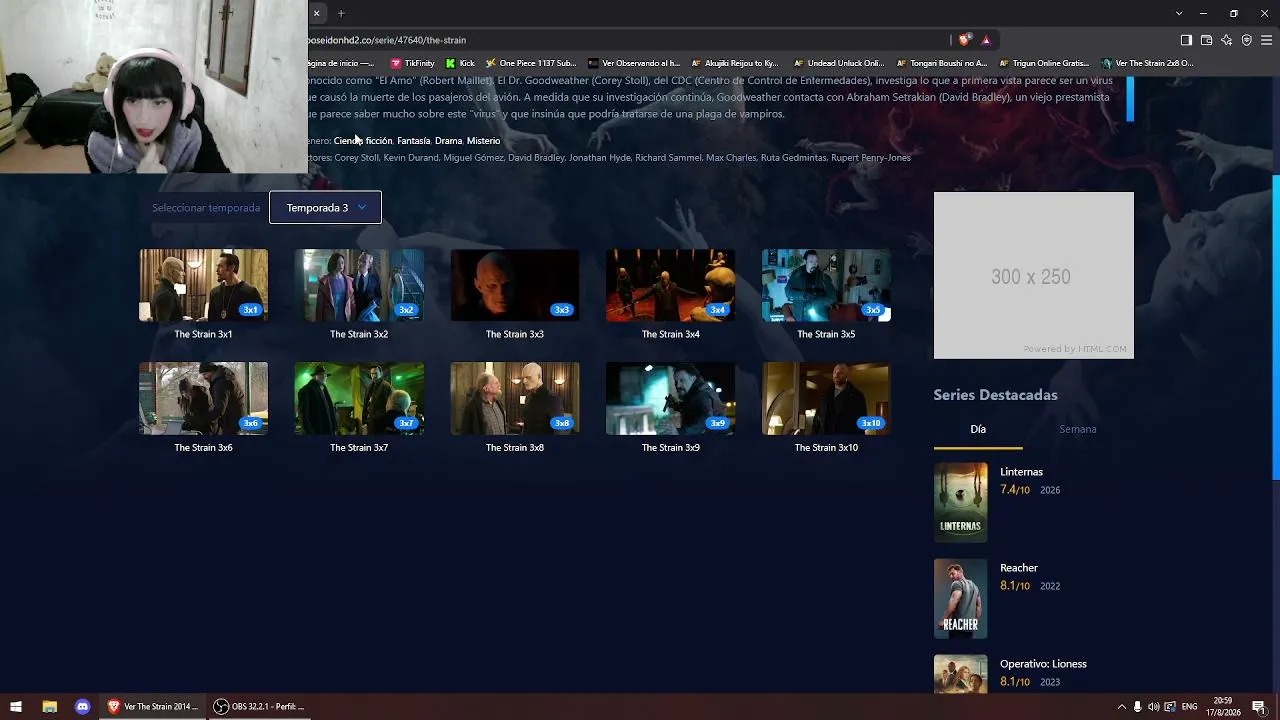Switch to the OBS 32.2.1 taskbar window
Screen dimensions: 1280x720
click(x=259, y=706)
